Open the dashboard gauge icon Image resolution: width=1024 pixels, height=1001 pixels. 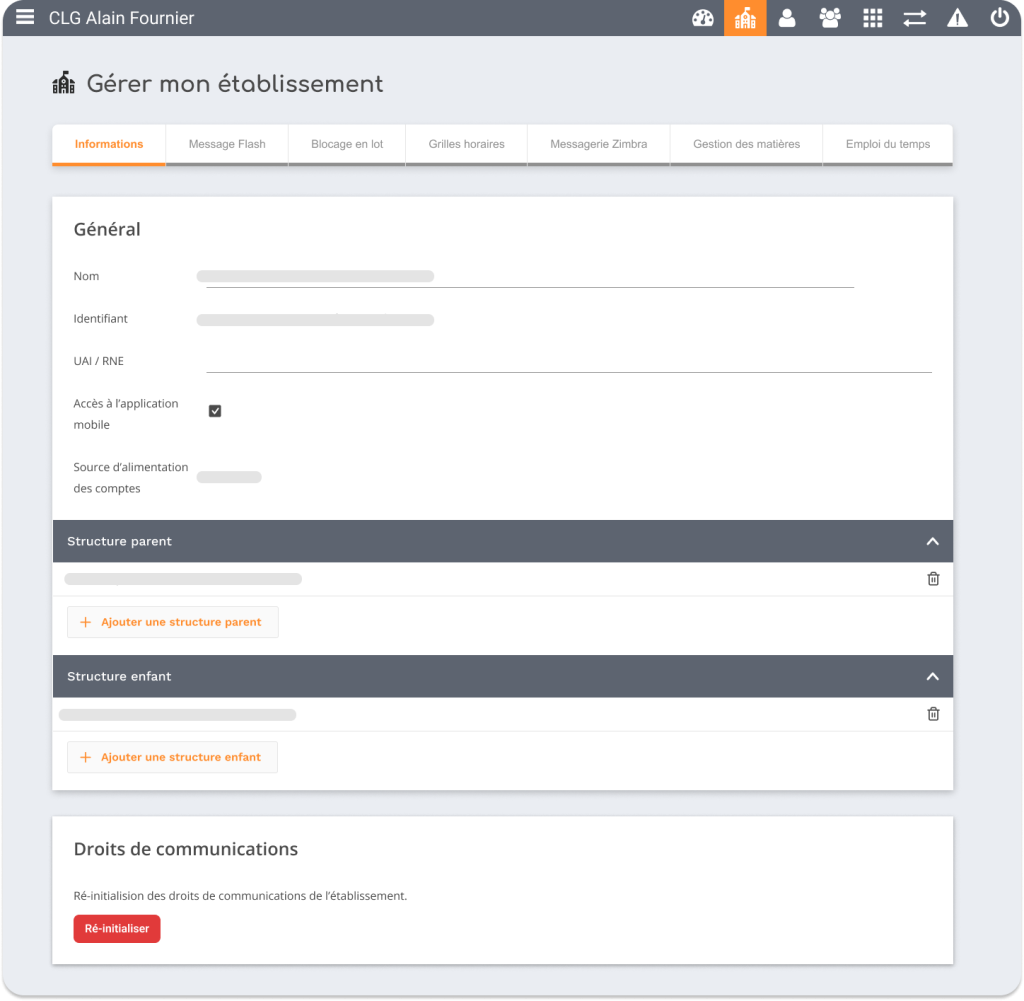[x=703, y=18]
